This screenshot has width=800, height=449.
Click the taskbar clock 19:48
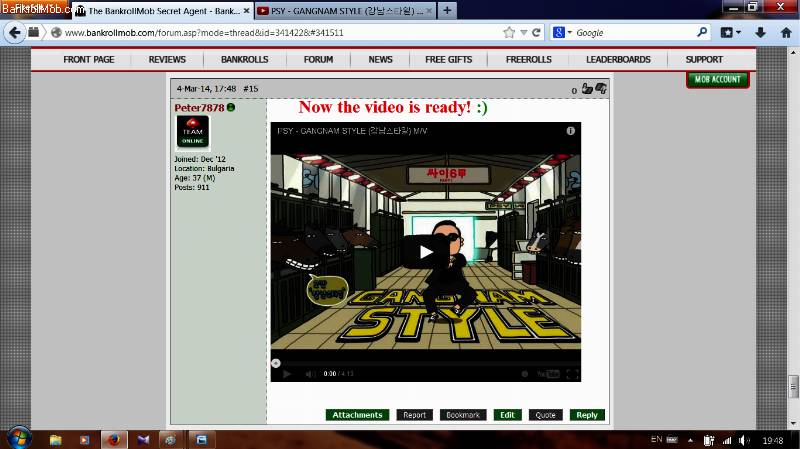pyautogui.click(x=772, y=440)
